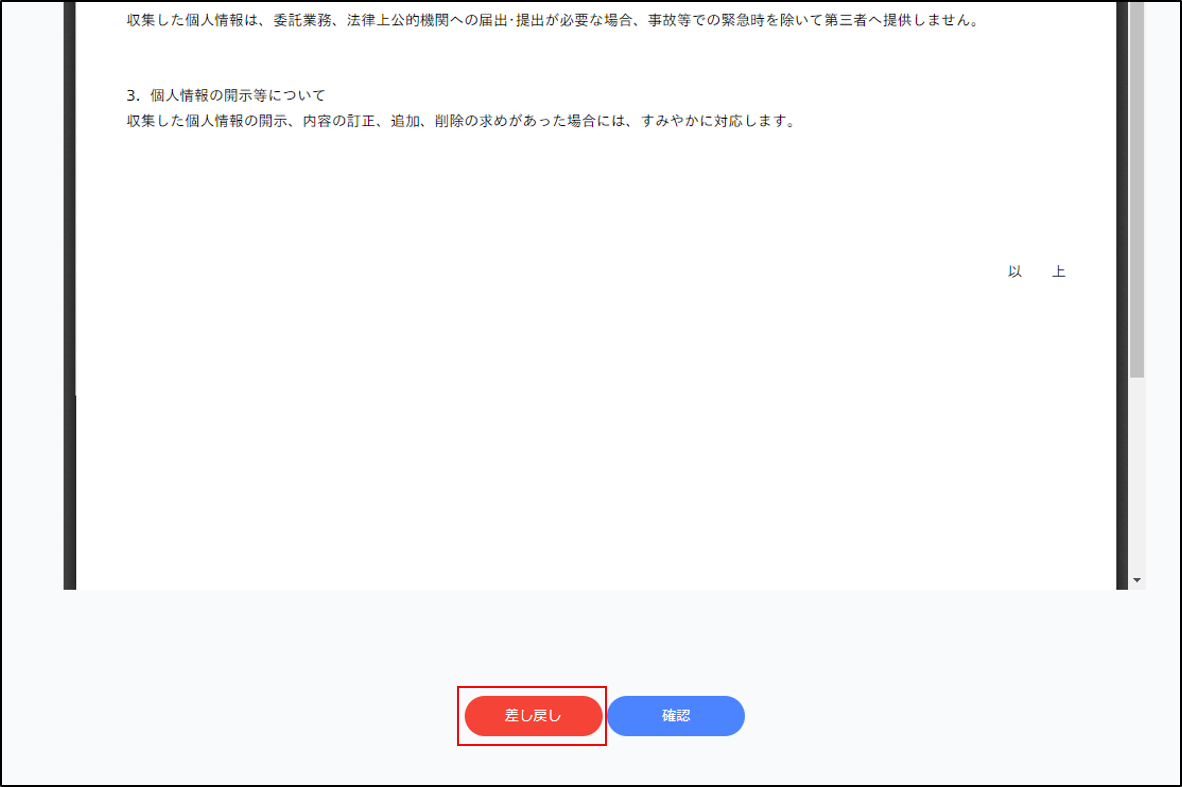Click the 以上 closing text
This screenshot has width=1182, height=787.
click(x=1036, y=272)
